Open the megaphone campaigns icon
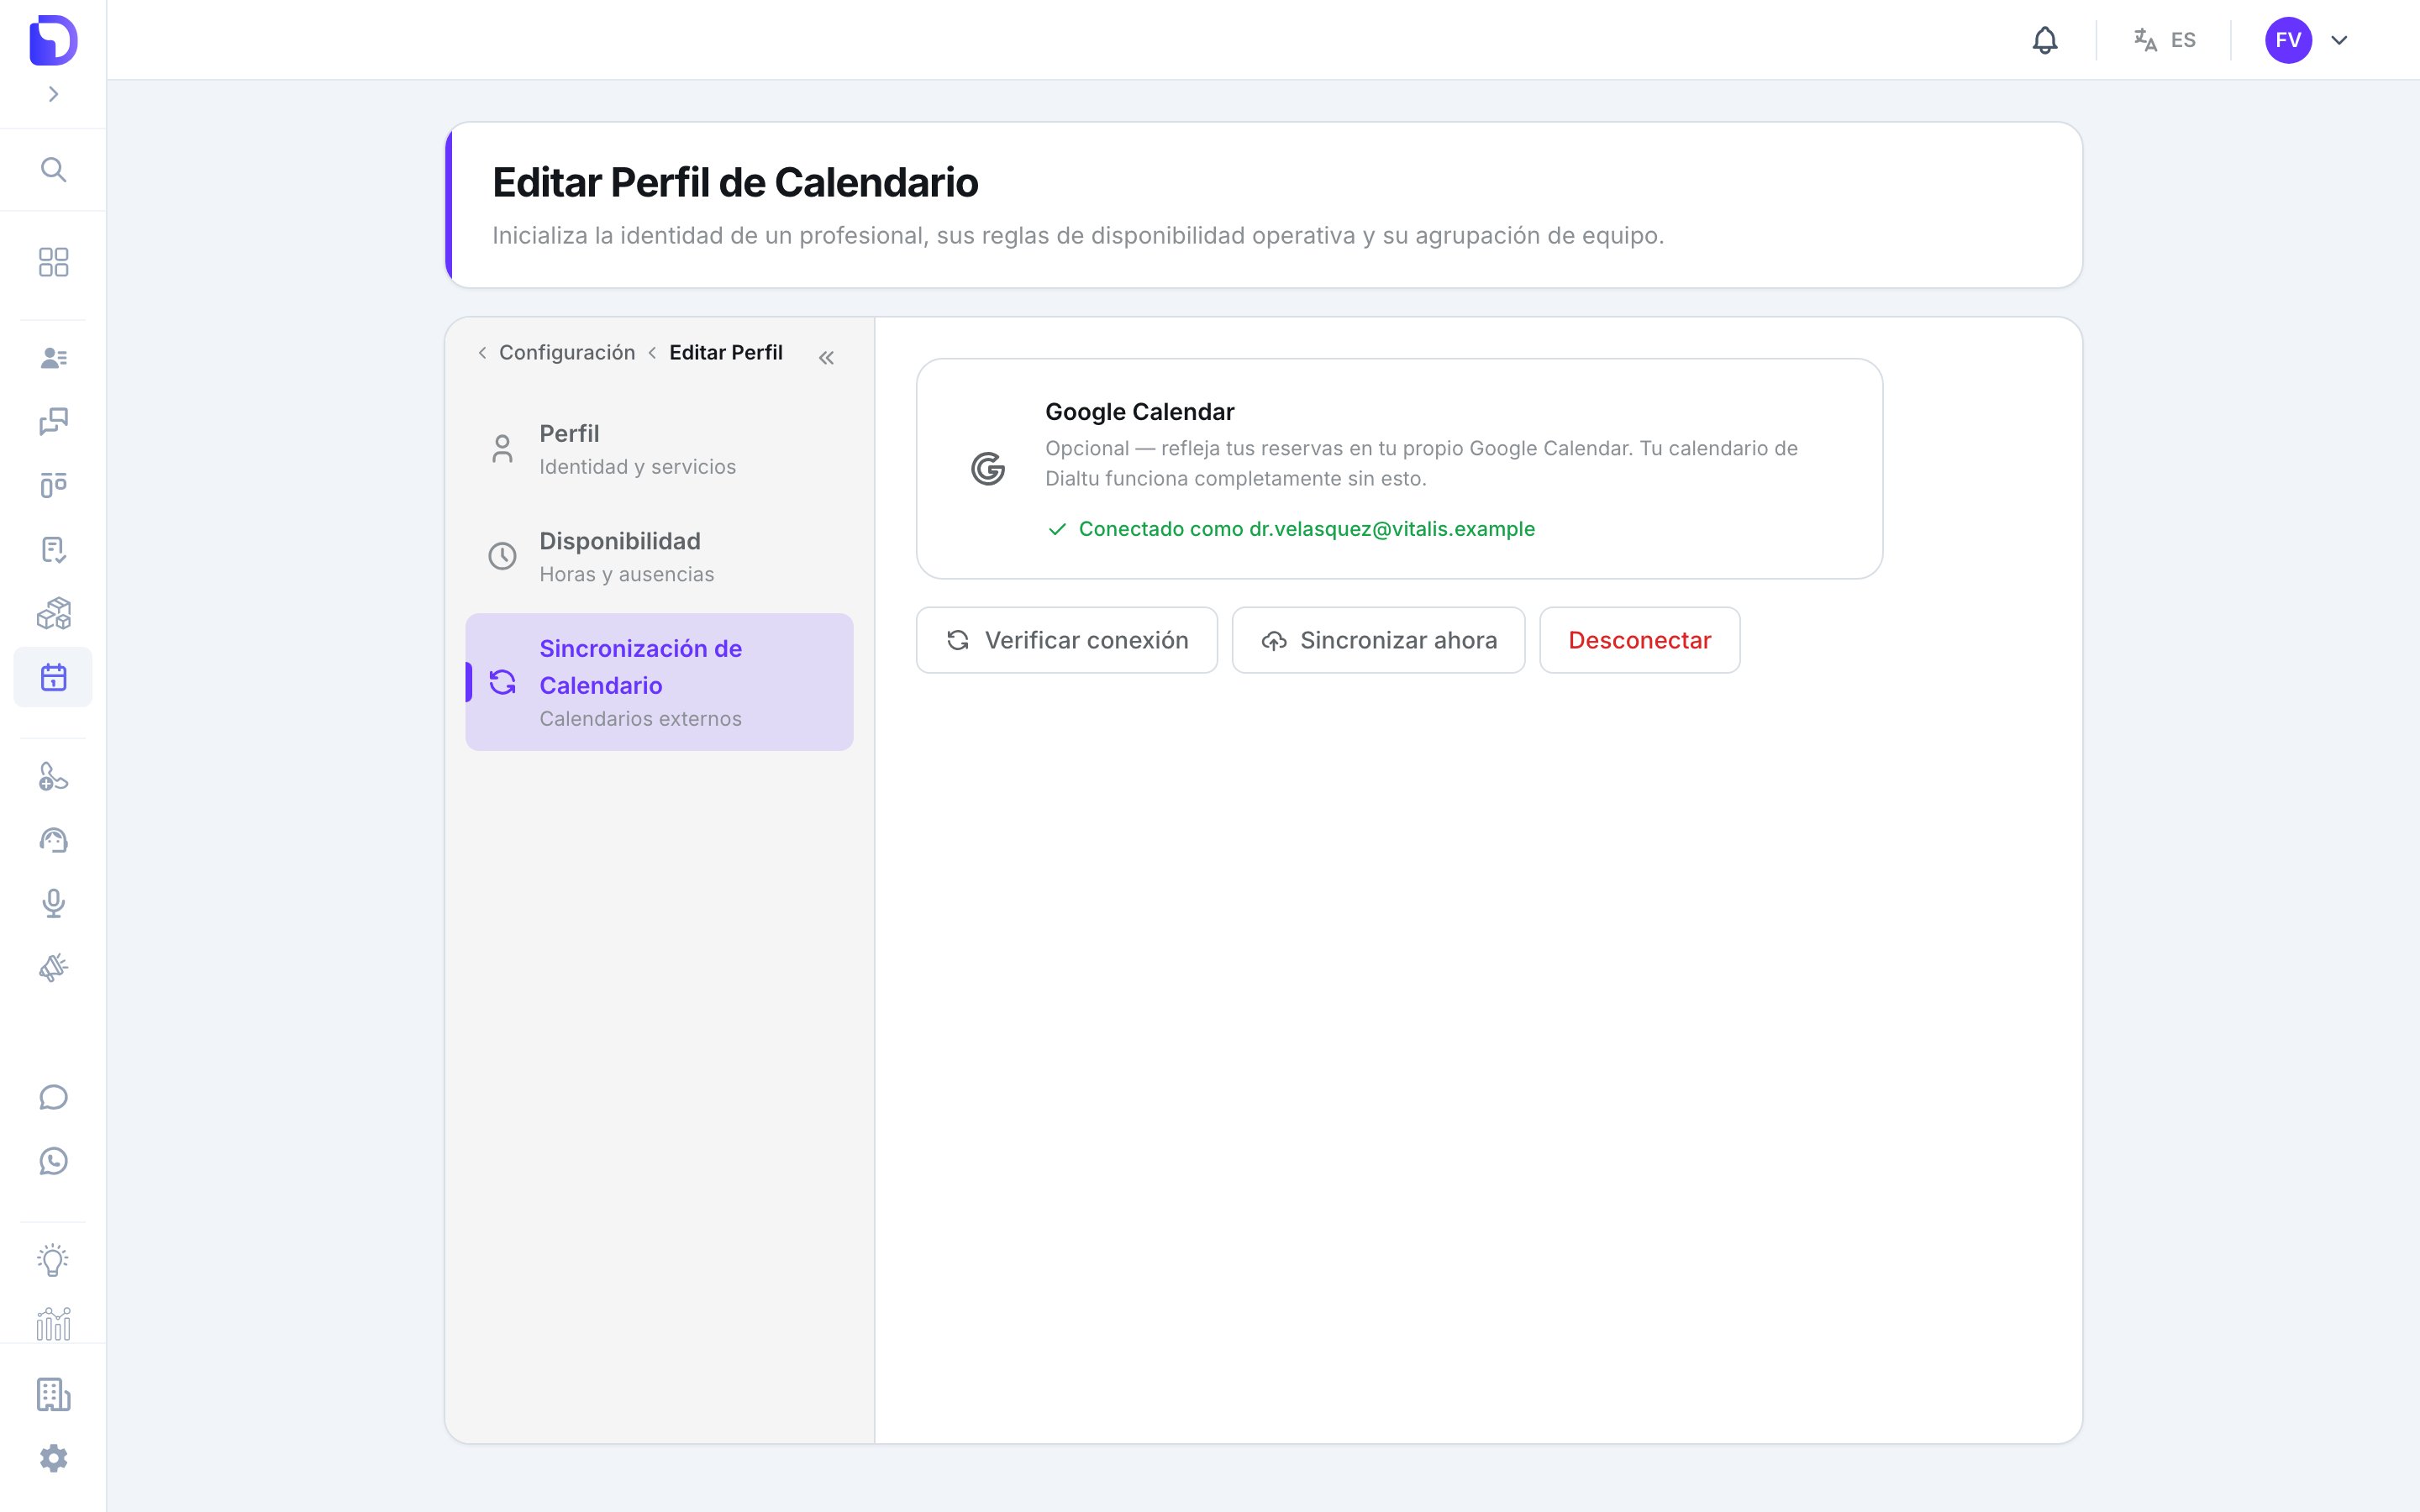Viewport: 2420px width, 1512px height. click(x=53, y=968)
